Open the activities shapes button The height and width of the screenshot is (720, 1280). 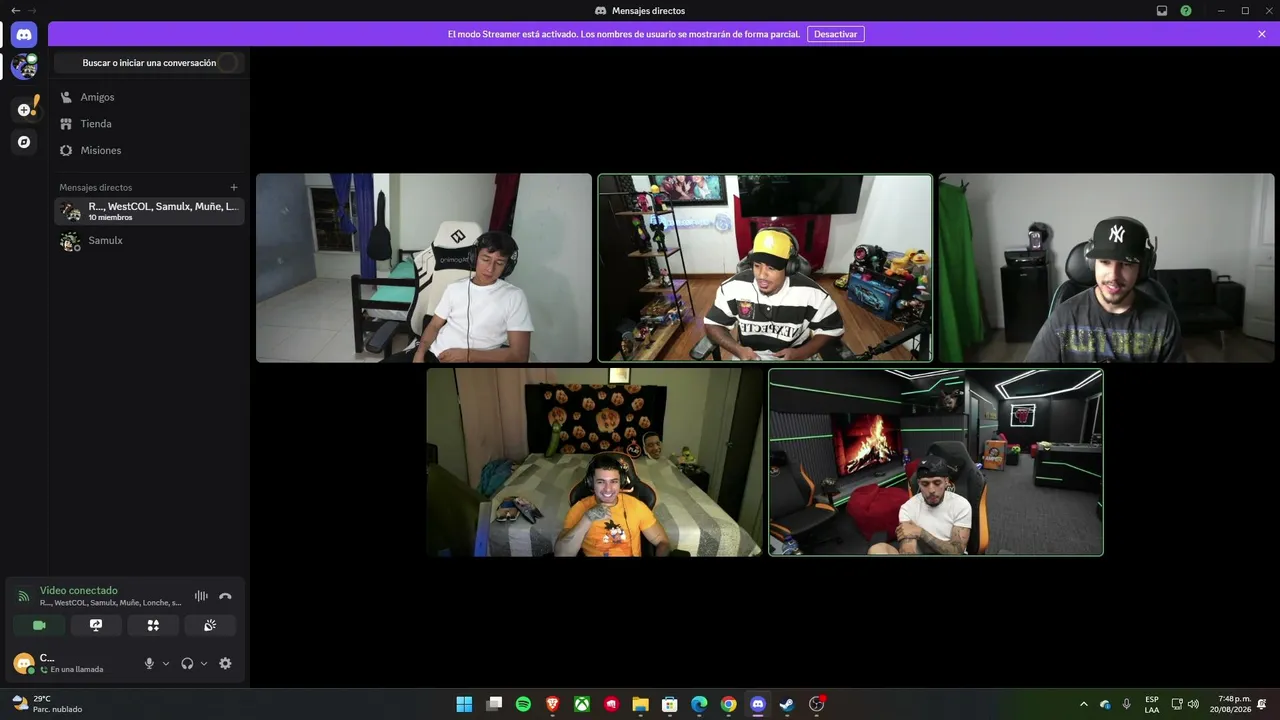point(153,625)
